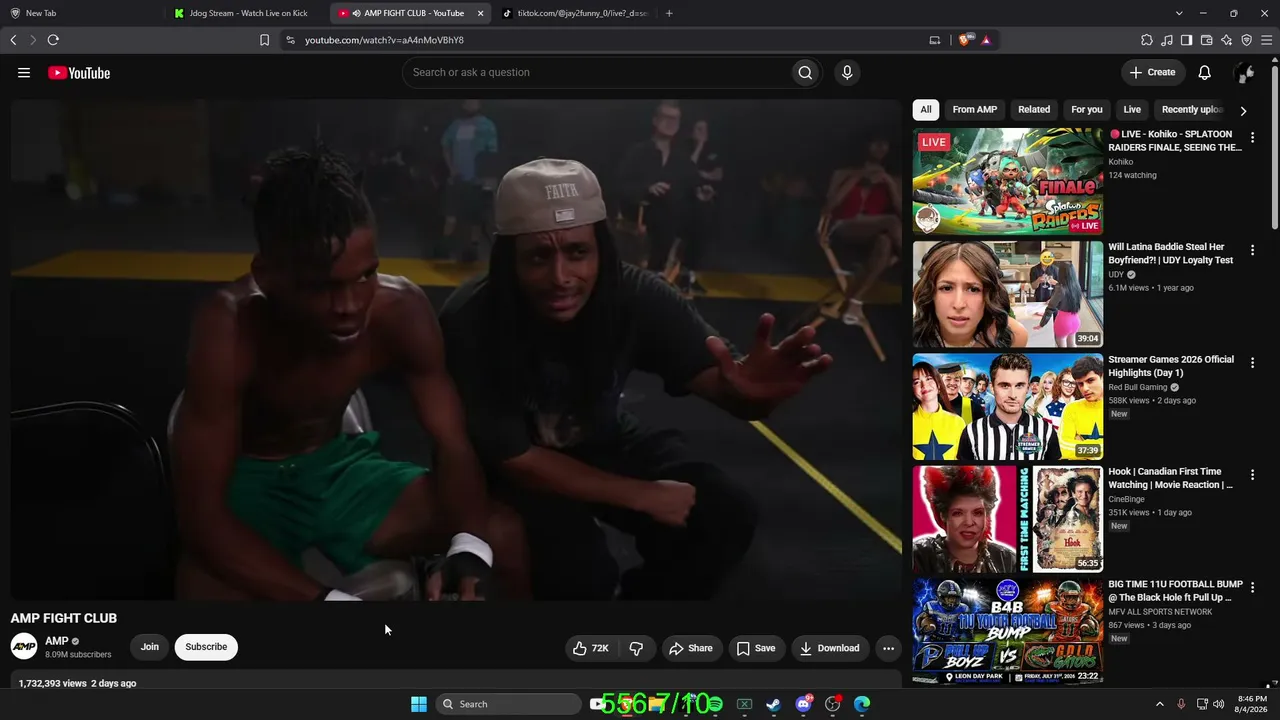The height and width of the screenshot is (720, 1280).
Task: Reload the page in the browser
Action: pos(53,40)
